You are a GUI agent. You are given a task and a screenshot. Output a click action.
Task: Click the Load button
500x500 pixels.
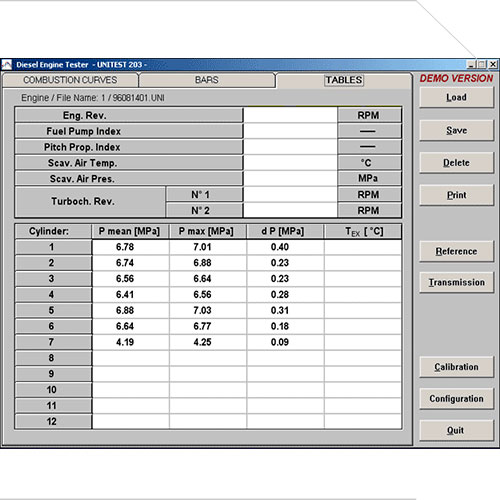point(456,97)
